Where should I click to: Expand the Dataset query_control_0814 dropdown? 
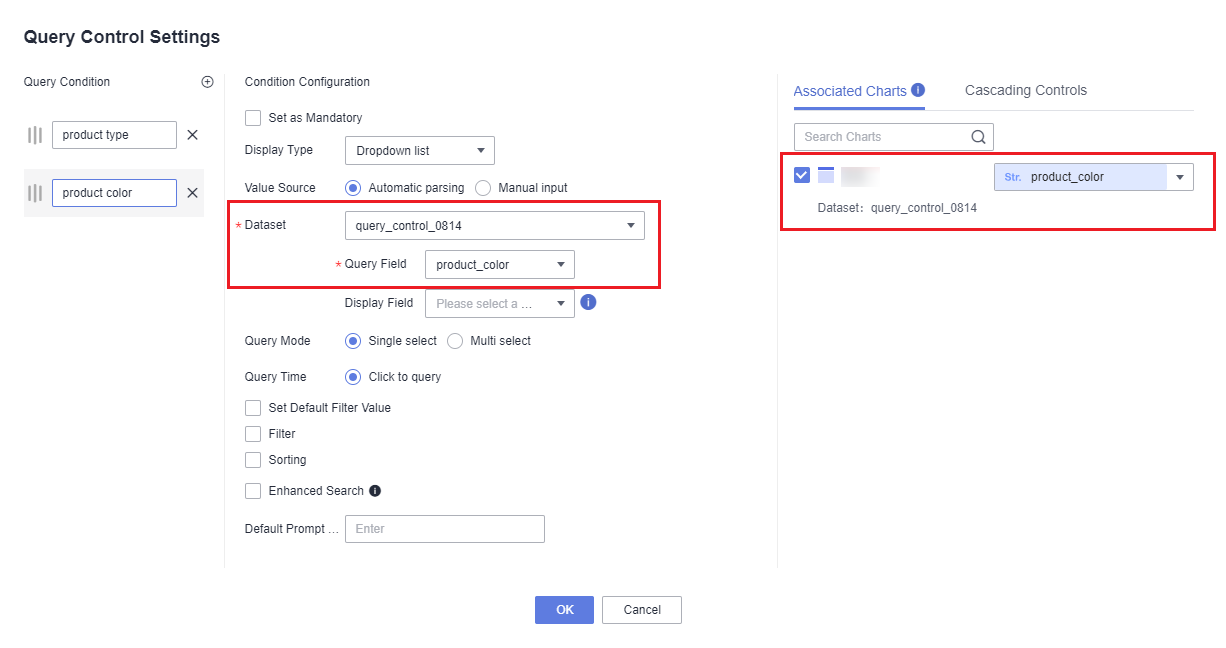tap(494, 226)
